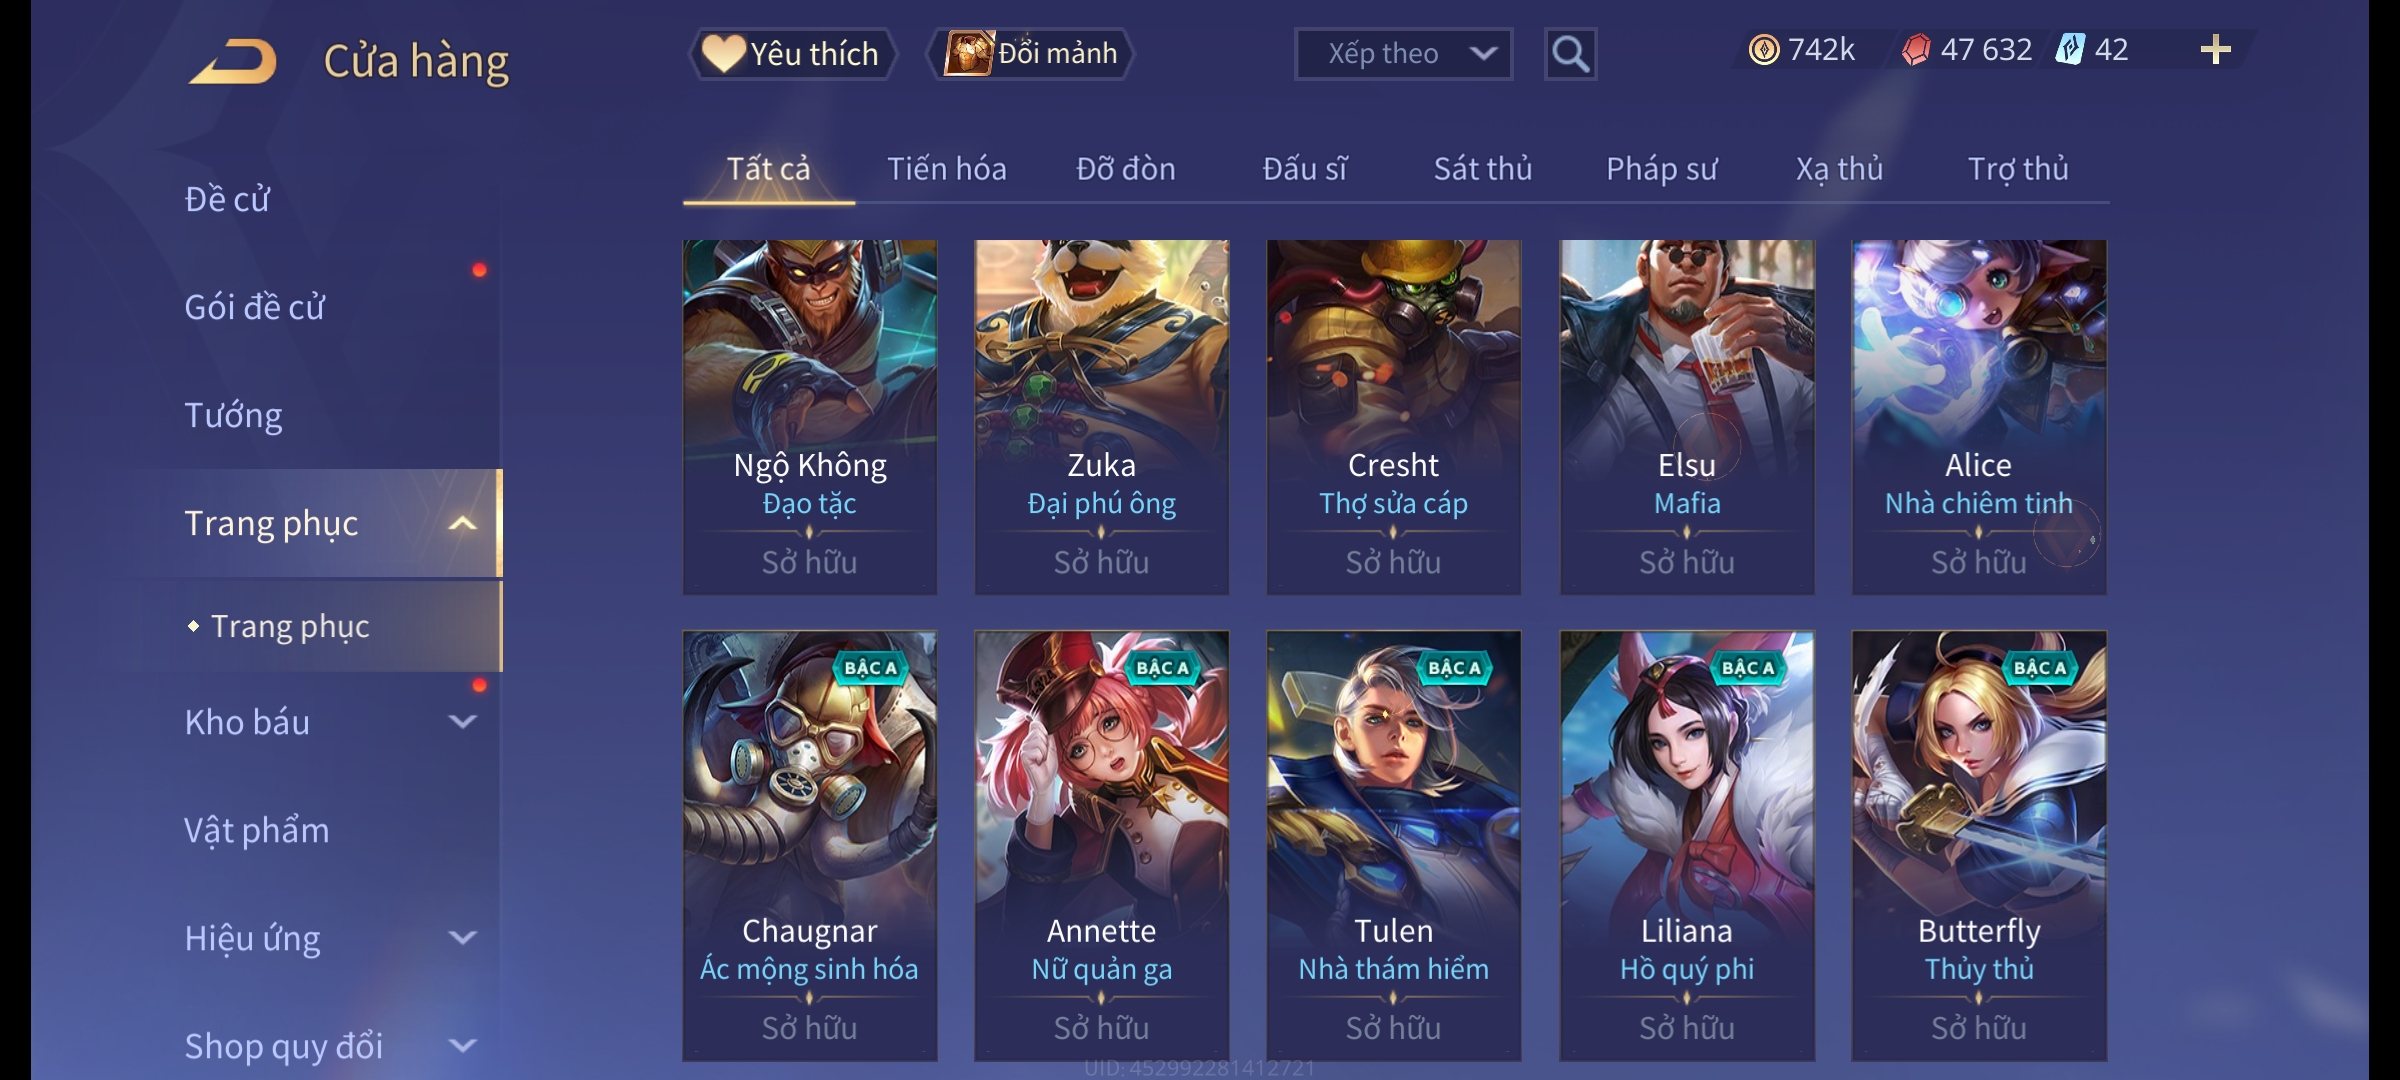The height and width of the screenshot is (1080, 2400).
Task: Expand the Kho báu sidebar section
Action: tap(463, 722)
